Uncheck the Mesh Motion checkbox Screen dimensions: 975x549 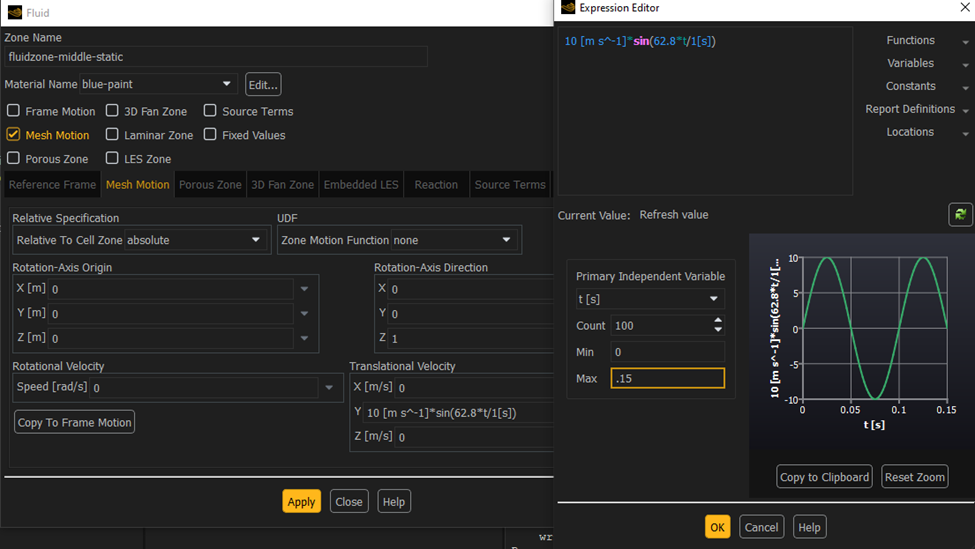coord(13,134)
